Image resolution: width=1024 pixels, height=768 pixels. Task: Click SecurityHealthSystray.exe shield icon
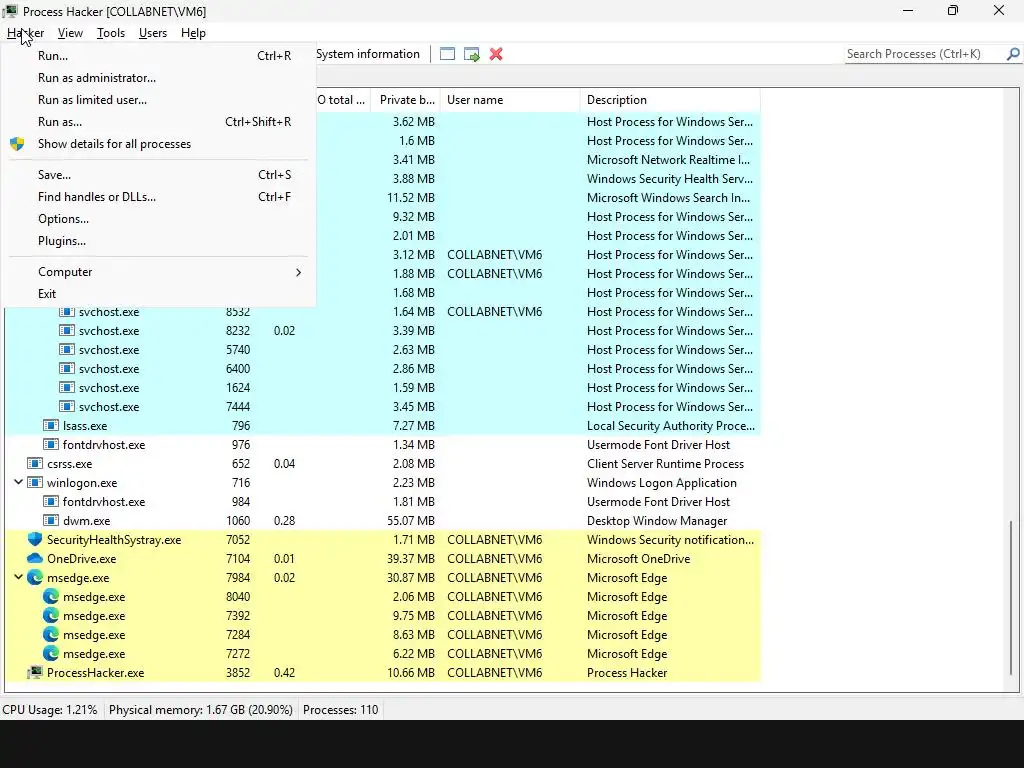point(35,539)
